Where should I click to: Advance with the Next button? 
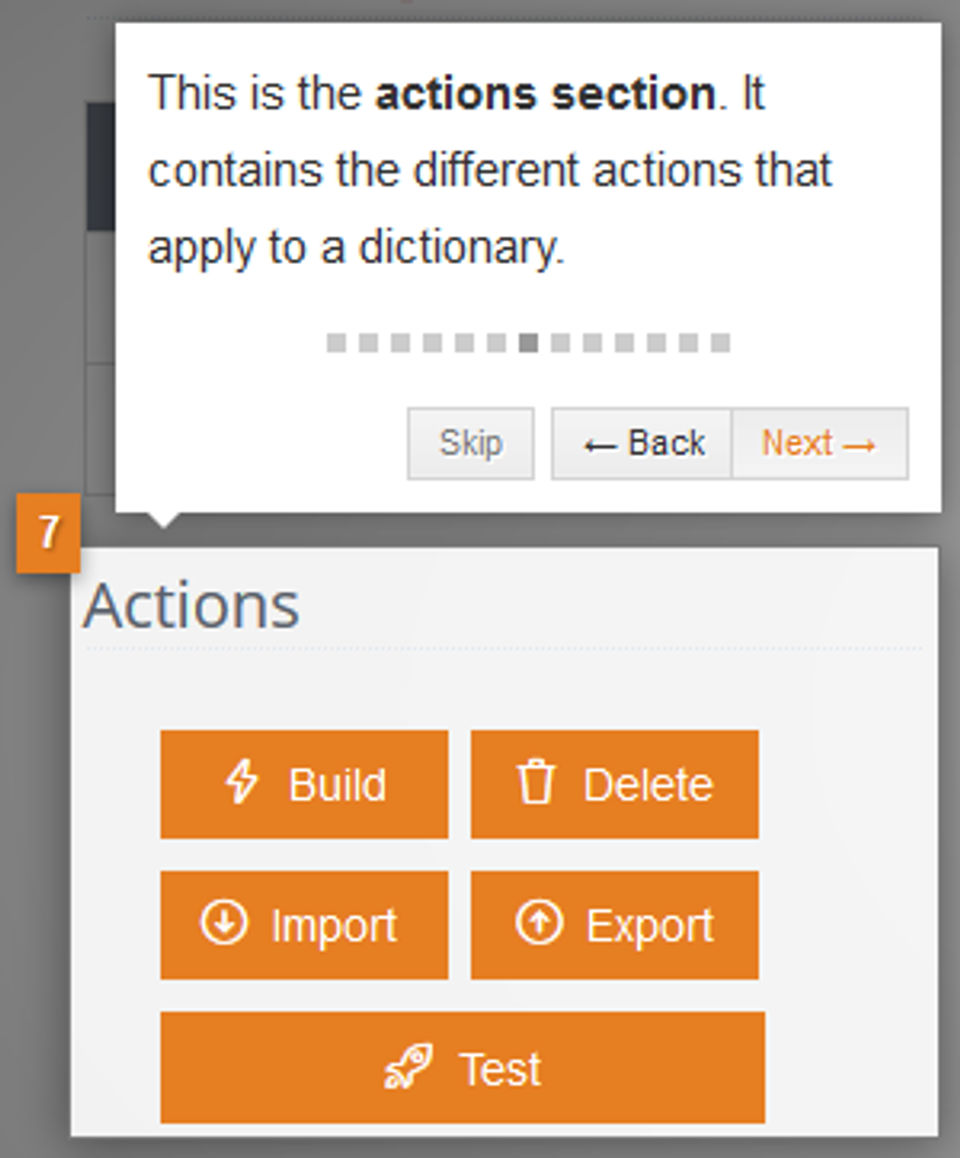(x=819, y=443)
